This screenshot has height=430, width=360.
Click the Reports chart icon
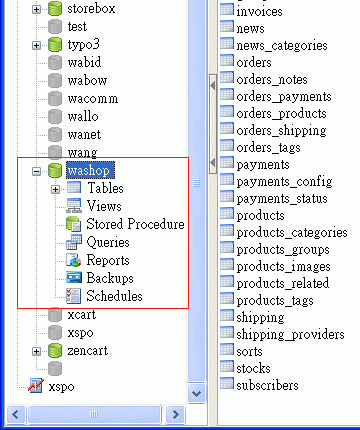pyautogui.click(x=74, y=260)
